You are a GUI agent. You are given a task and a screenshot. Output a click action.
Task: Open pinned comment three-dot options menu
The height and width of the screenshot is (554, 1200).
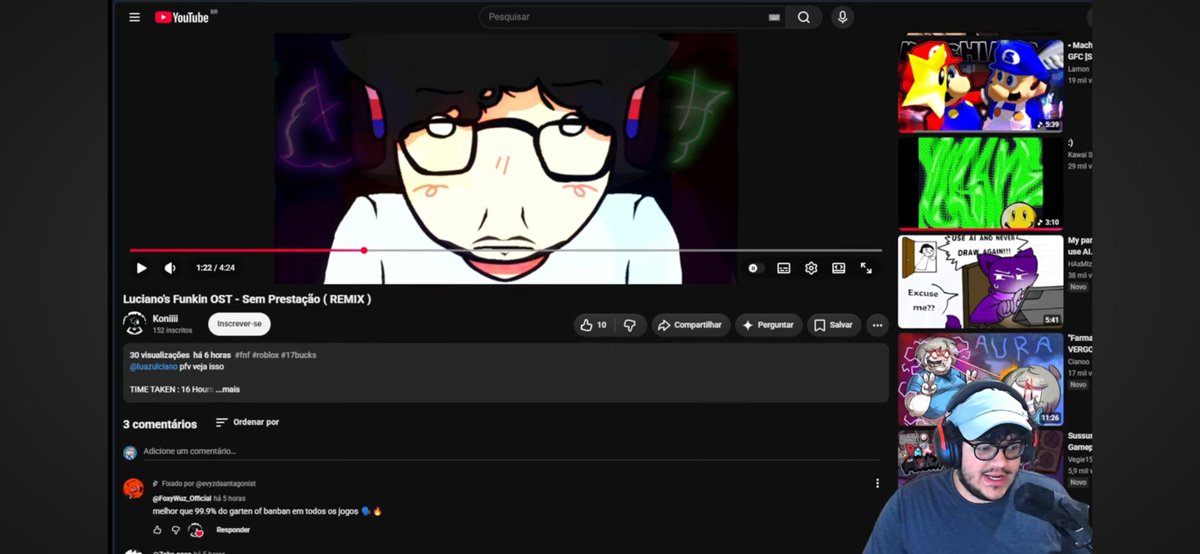click(877, 483)
